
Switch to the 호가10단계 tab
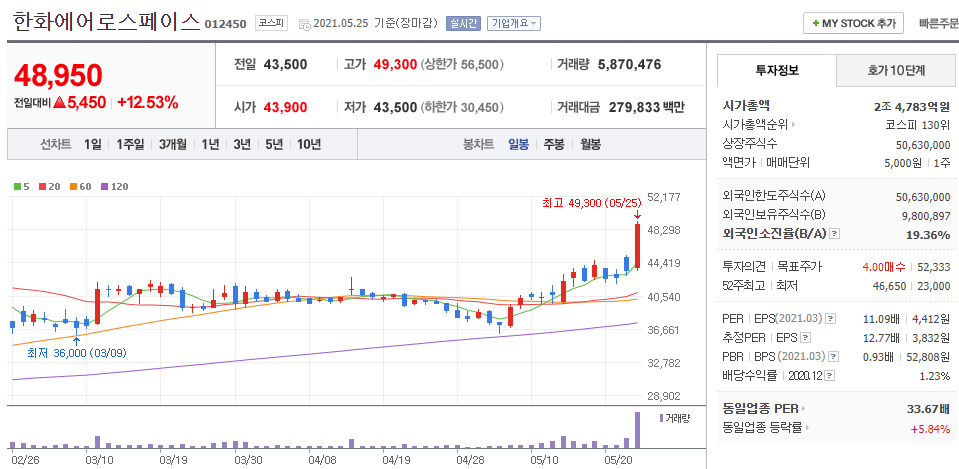(896, 70)
